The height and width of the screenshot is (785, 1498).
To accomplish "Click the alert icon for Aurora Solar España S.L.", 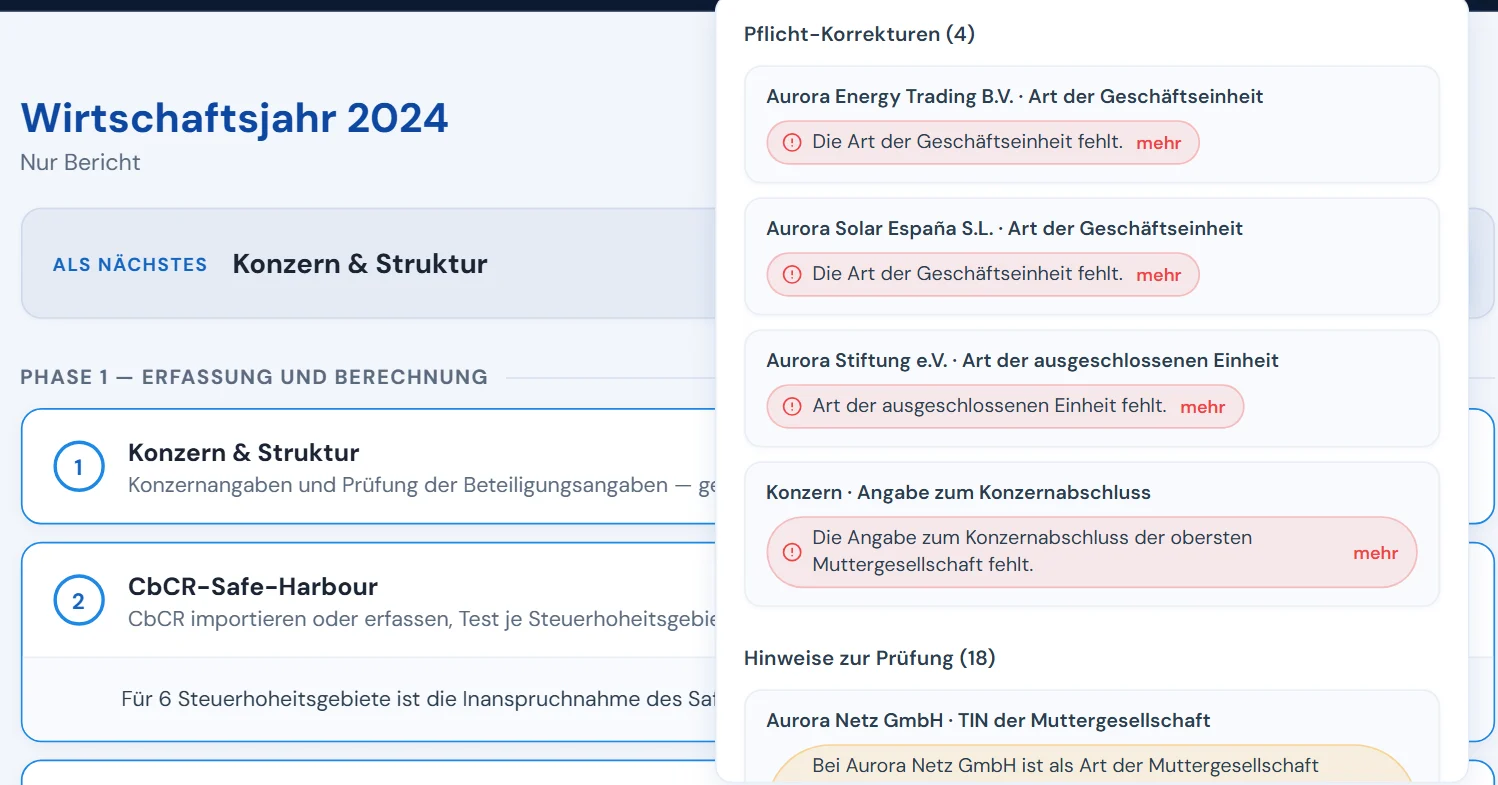I will point(792,275).
